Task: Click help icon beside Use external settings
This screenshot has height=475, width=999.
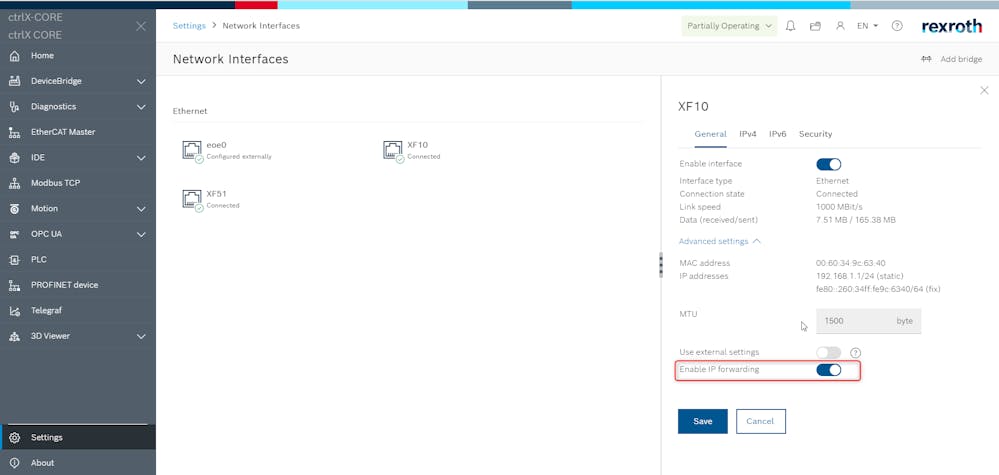Action: pyautogui.click(x=855, y=352)
